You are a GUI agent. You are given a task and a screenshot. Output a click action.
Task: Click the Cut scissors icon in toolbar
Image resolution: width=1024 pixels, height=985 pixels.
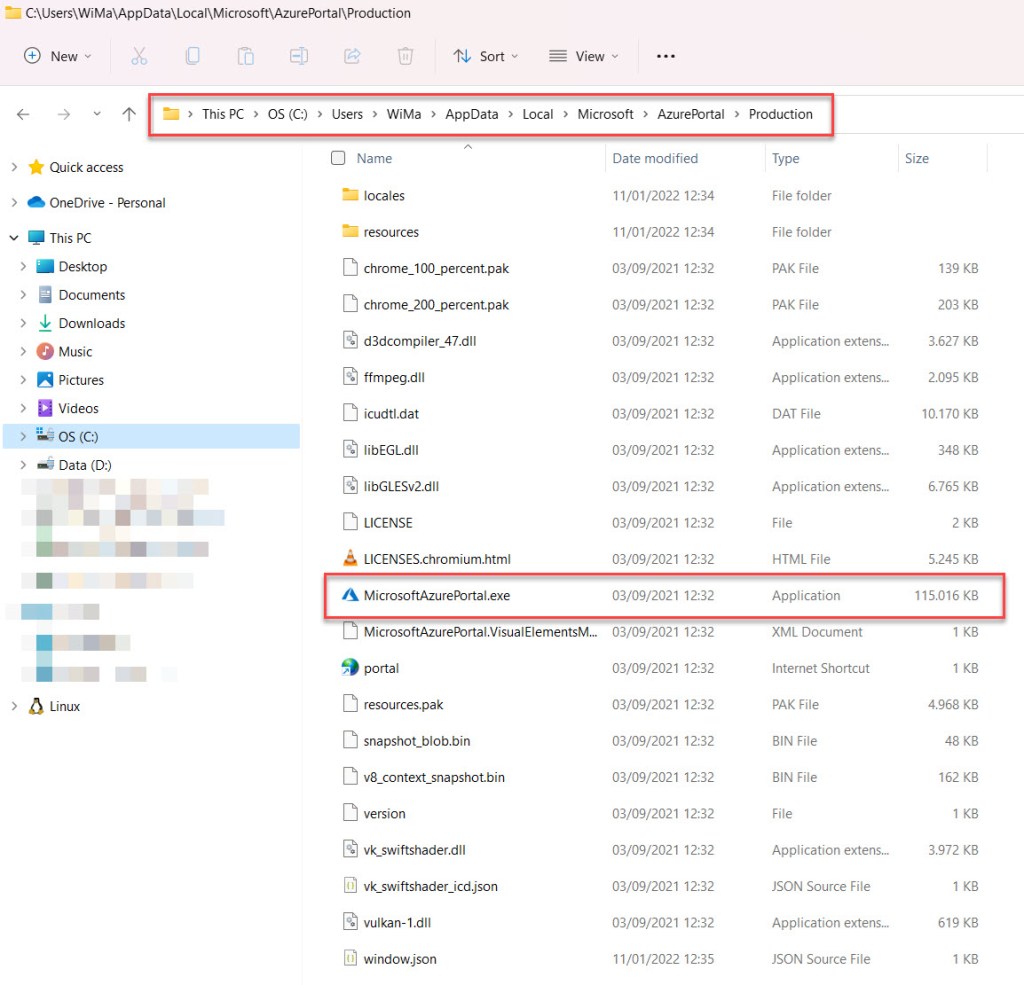point(139,56)
